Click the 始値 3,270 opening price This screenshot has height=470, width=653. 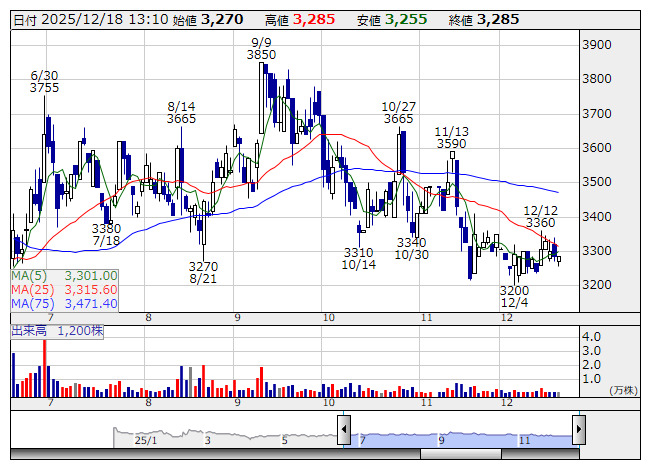click(x=207, y=20)
